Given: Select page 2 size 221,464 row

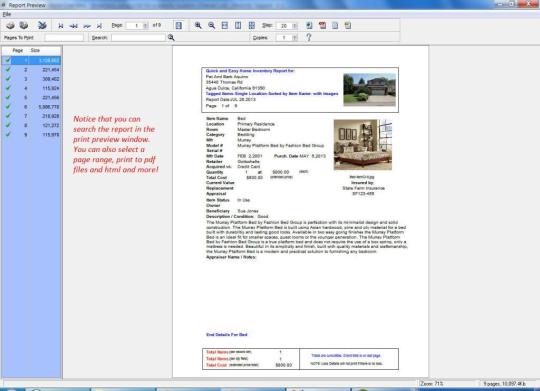Looking at the screenshot, I should coord(32,70).
